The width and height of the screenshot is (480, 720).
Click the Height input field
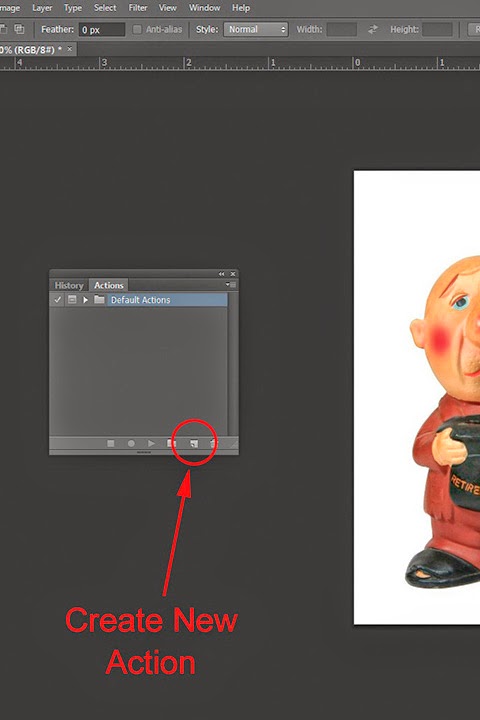coord(437,30)
